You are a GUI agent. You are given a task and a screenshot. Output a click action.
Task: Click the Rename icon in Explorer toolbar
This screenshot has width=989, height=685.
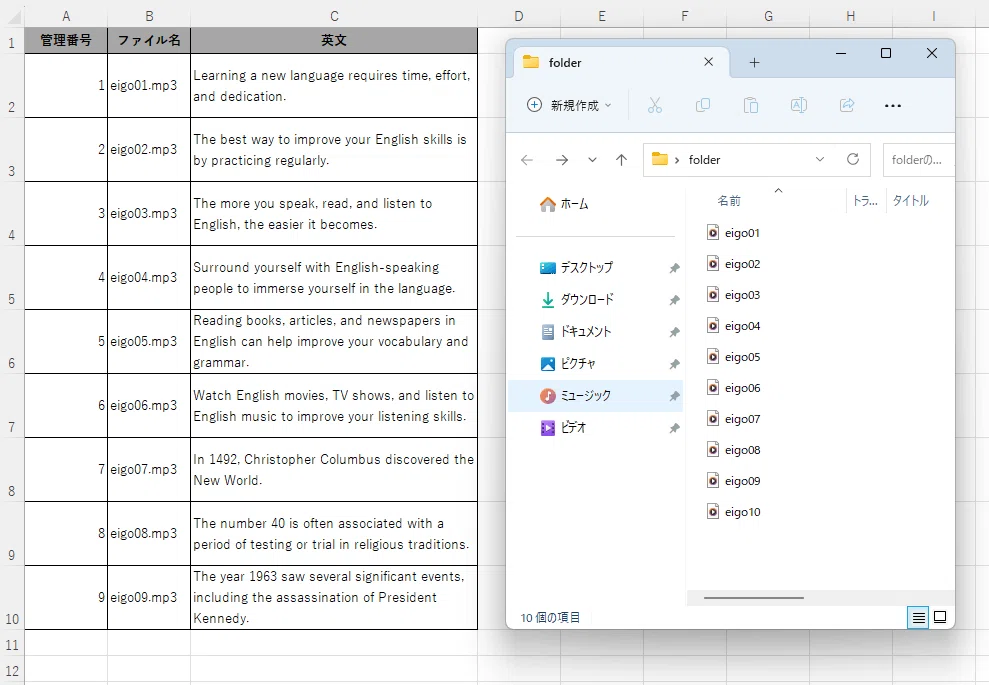799,105
